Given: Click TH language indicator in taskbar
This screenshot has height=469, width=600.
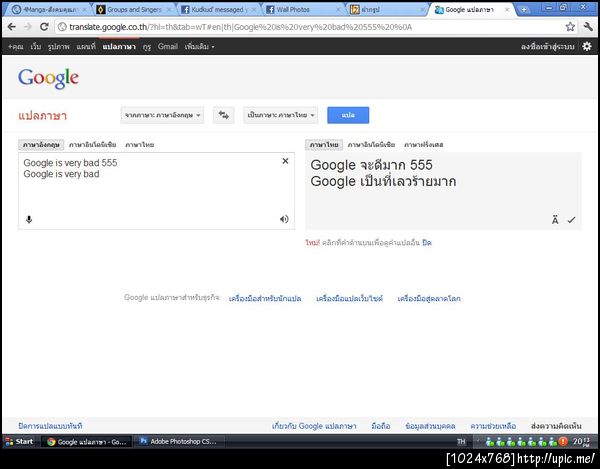Looking at the screenshot, I should click(x=461, y=442).
